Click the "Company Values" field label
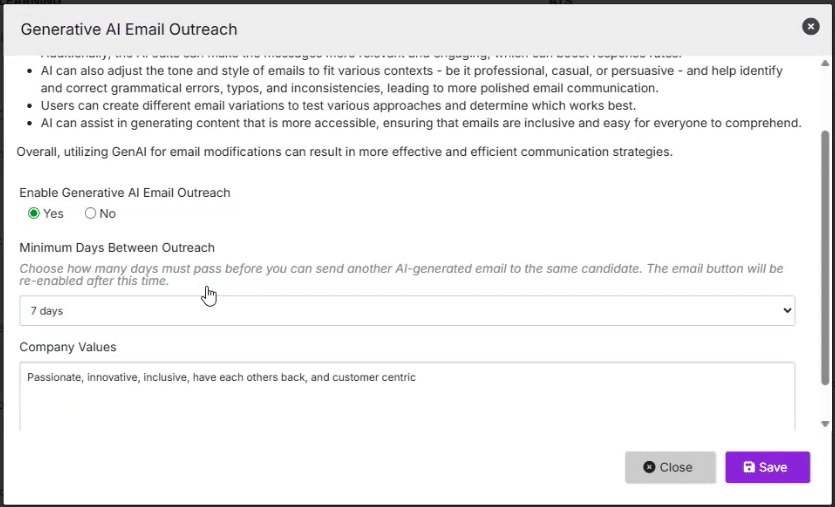This screenshot has height=507, width=835. pos(68,347)
